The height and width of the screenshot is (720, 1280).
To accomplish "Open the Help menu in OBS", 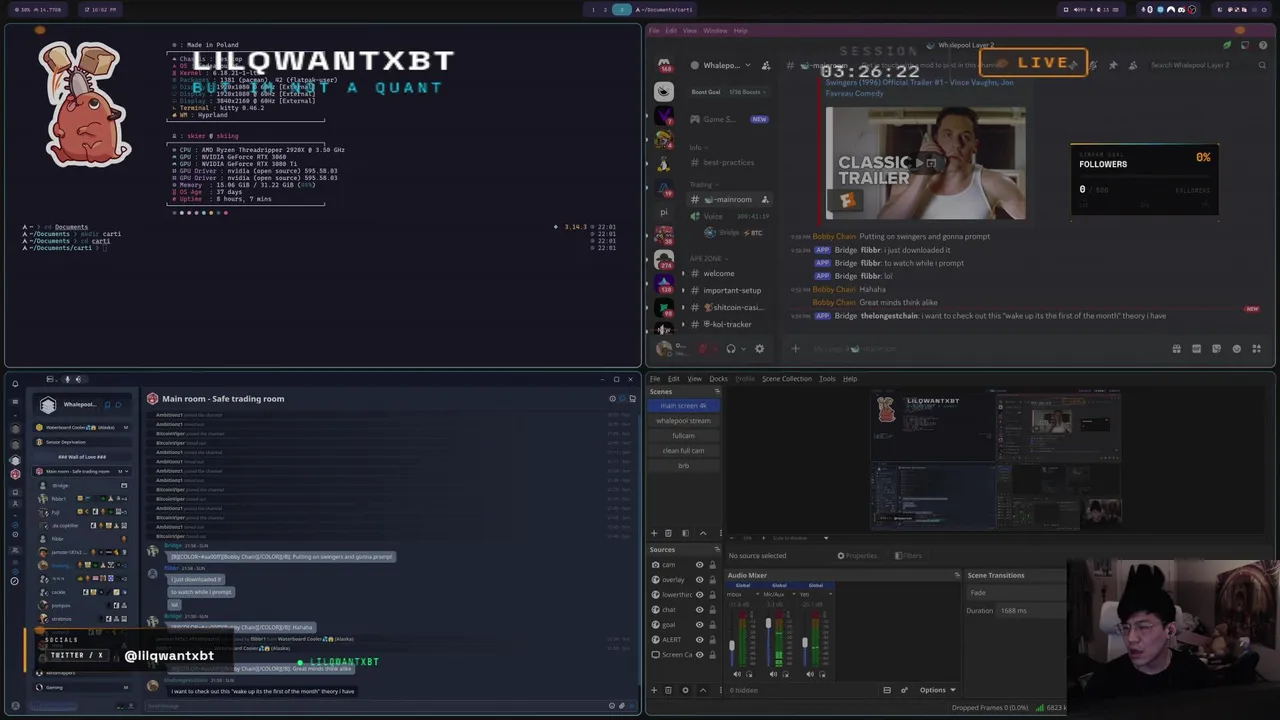I will tap(850, 379).
